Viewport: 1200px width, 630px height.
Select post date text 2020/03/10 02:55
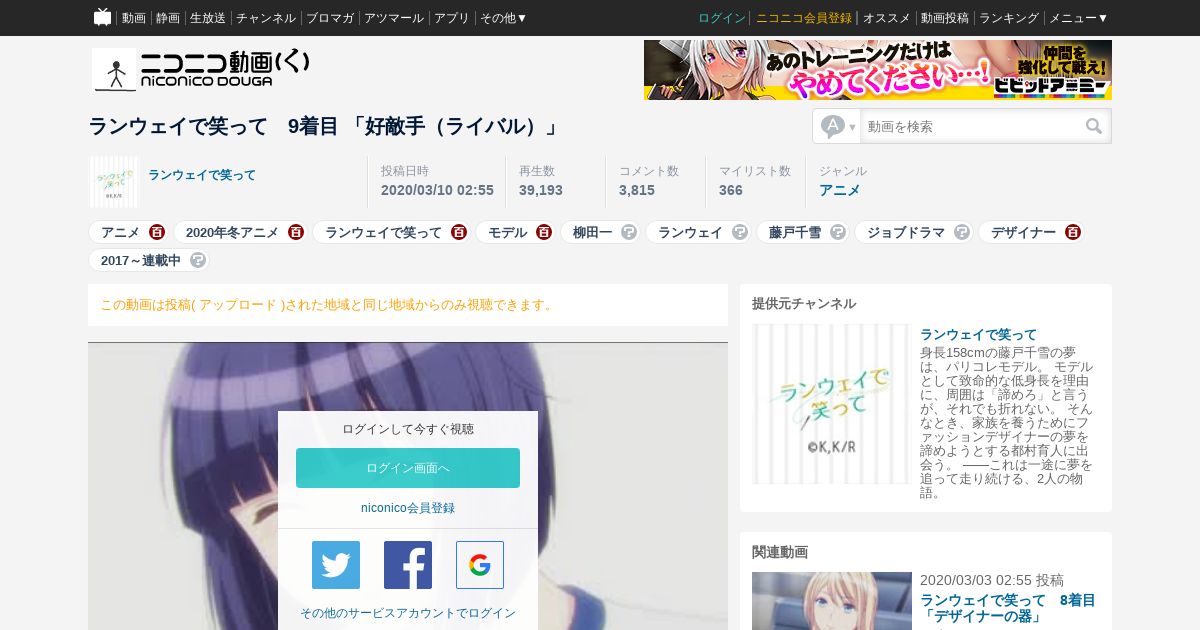[437, 190]
